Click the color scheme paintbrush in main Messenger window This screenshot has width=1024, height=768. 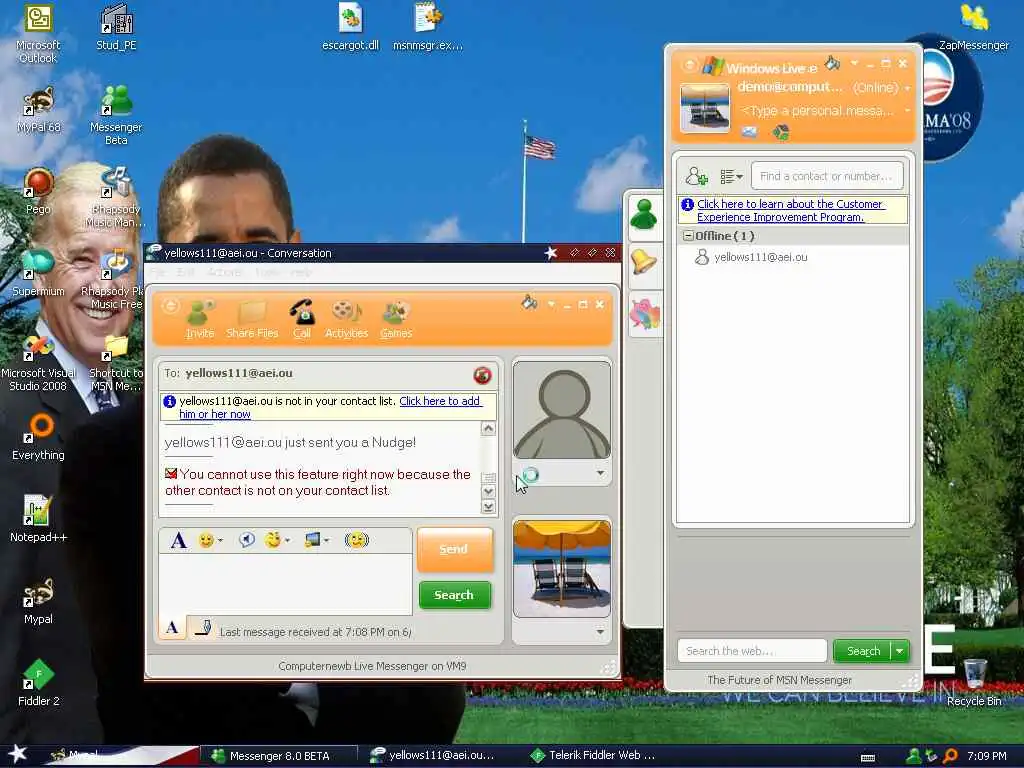(832, 63)
